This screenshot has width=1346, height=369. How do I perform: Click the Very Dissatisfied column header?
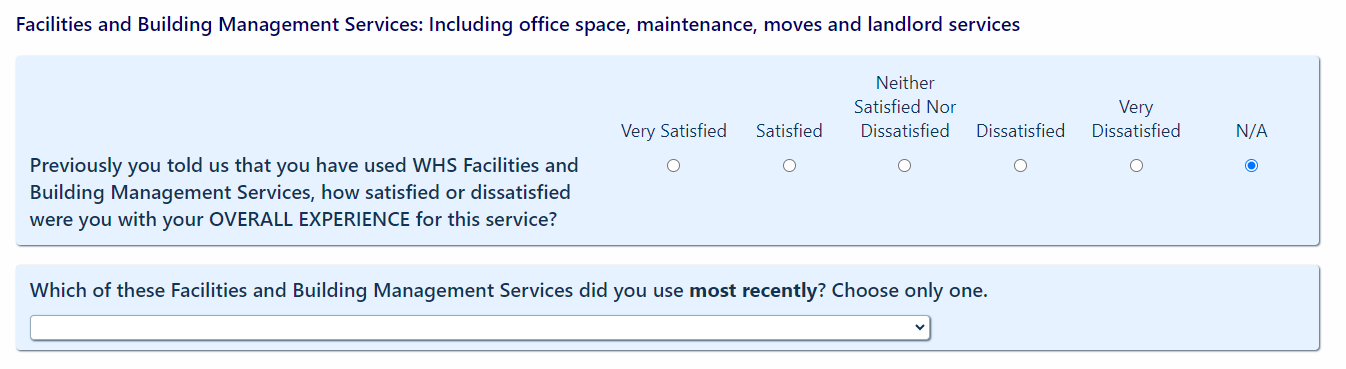coord(1136,119)
